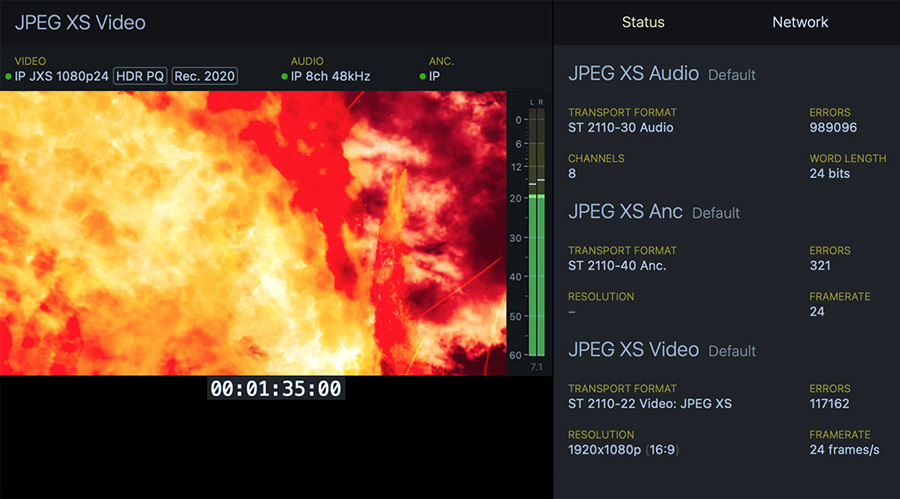This screenshot has height=499, width=900.
Task: Click the word length value 24 bits
Action: 829,173
